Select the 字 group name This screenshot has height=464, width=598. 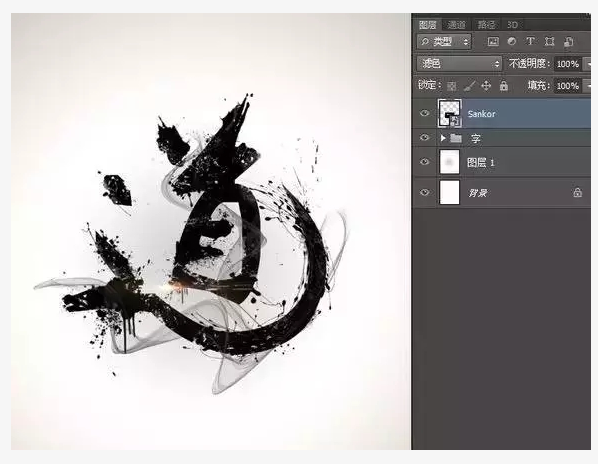[476, 138]
